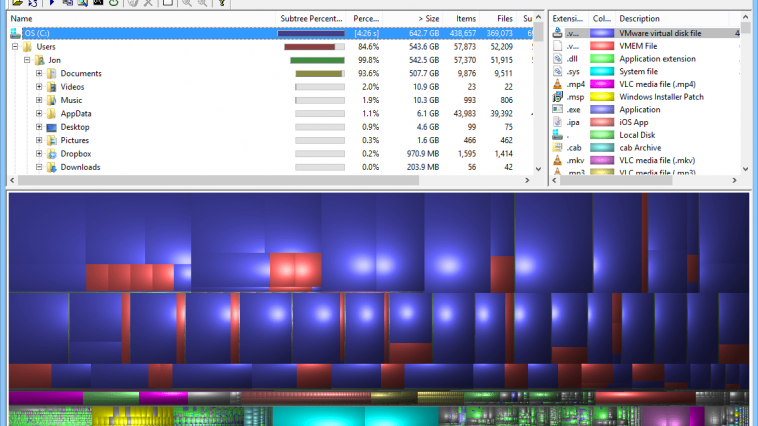
Task: Click the Open folder toolbar icon
Action: (16, 3)
